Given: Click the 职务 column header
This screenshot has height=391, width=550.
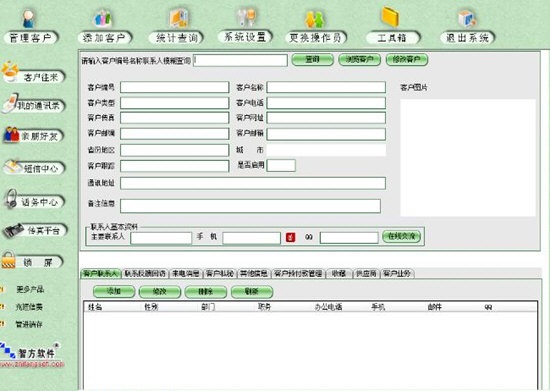Looking at the screenshot, I should coord(264,307).
